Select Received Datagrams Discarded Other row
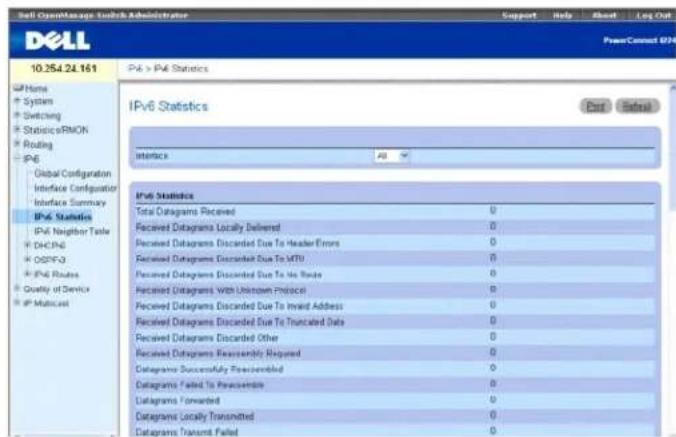676x437 pixels. click(395, 337)
